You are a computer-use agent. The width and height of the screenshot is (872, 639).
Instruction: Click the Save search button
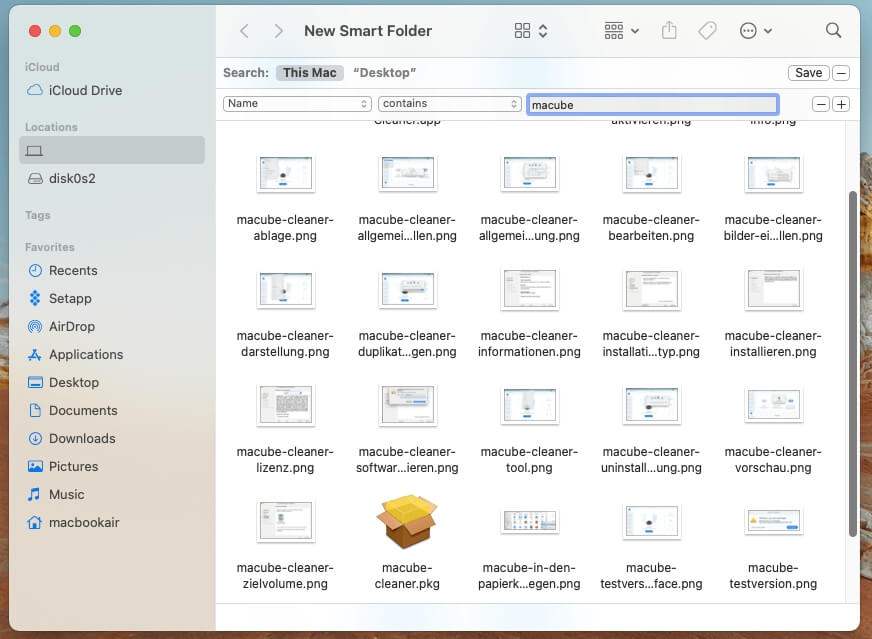(808, 73)
